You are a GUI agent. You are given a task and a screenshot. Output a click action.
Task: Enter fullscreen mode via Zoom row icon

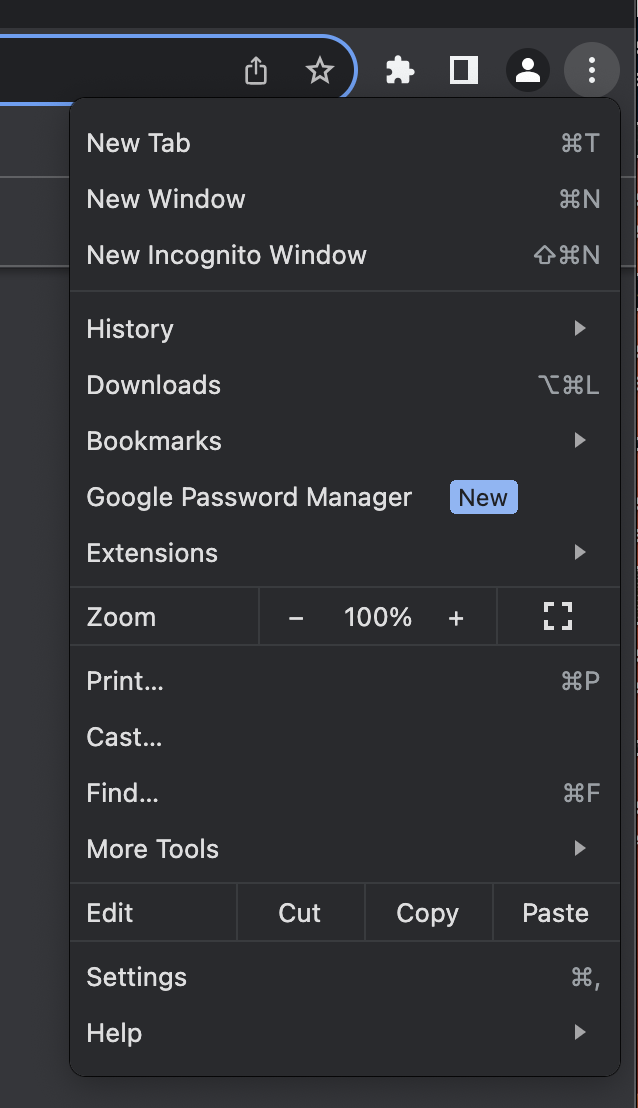coord(557,617)
